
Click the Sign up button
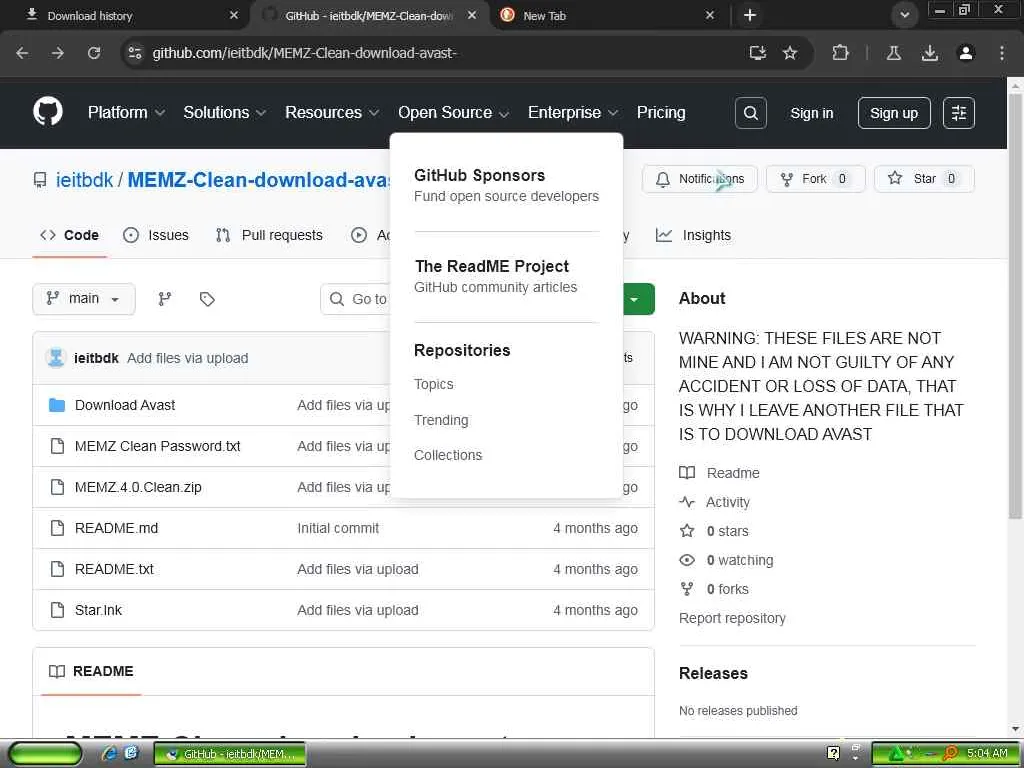(894, 113)
